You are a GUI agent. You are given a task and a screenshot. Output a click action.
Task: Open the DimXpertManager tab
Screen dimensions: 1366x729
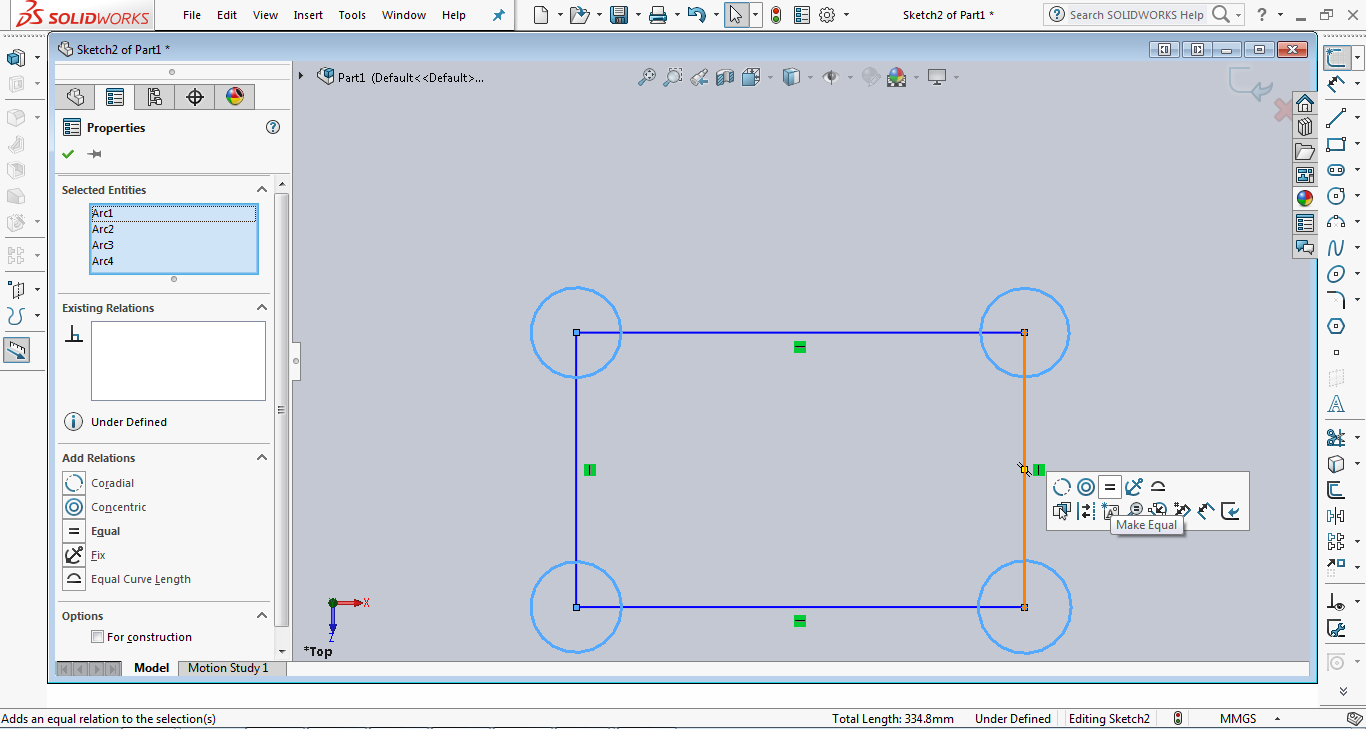[x=195, y=97]
